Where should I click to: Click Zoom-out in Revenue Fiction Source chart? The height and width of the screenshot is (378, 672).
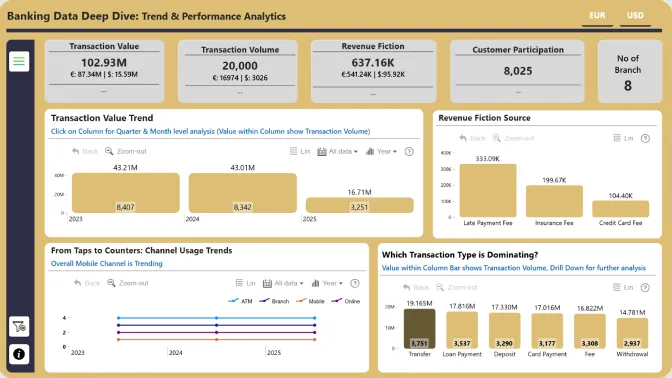point(513,138)
